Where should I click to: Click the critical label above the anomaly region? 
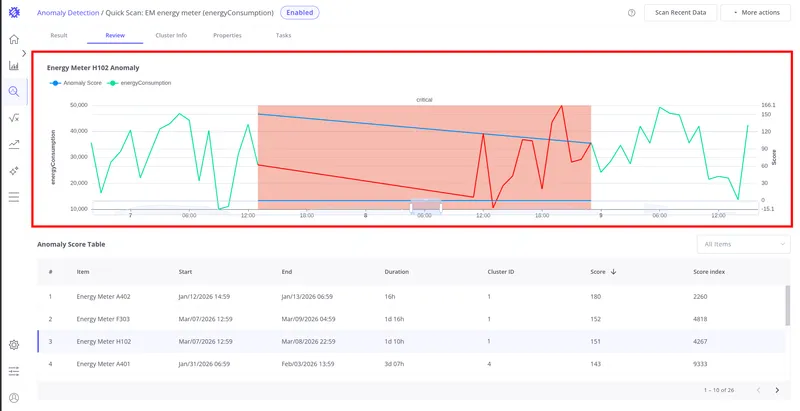click(424, 100)
